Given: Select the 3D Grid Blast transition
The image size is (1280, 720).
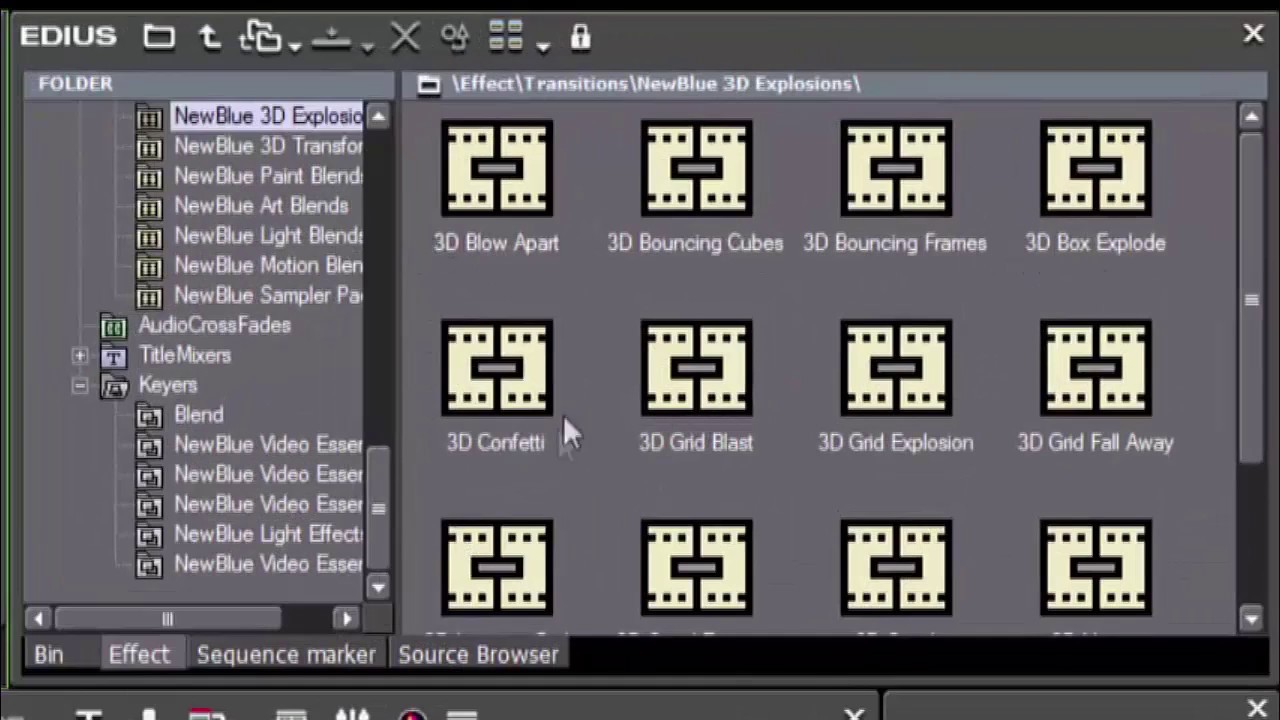Looking at the screenshot, I should tap(696, 387).
